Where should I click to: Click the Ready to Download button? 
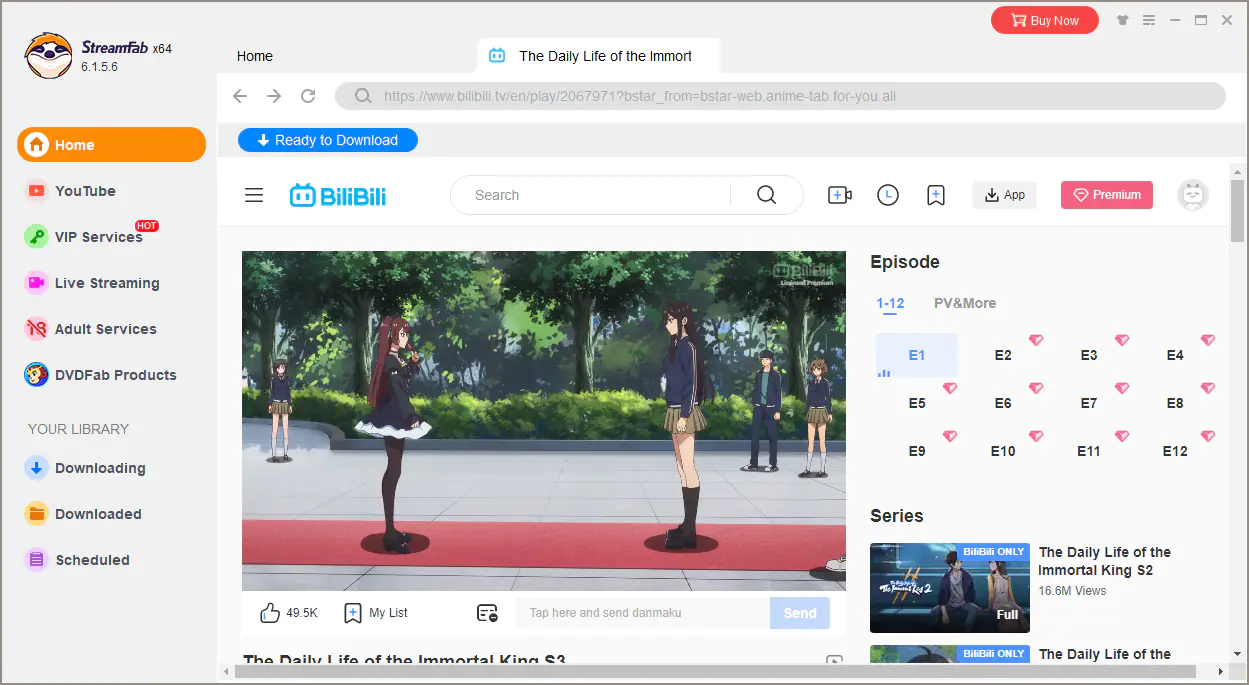click(327, 140)
